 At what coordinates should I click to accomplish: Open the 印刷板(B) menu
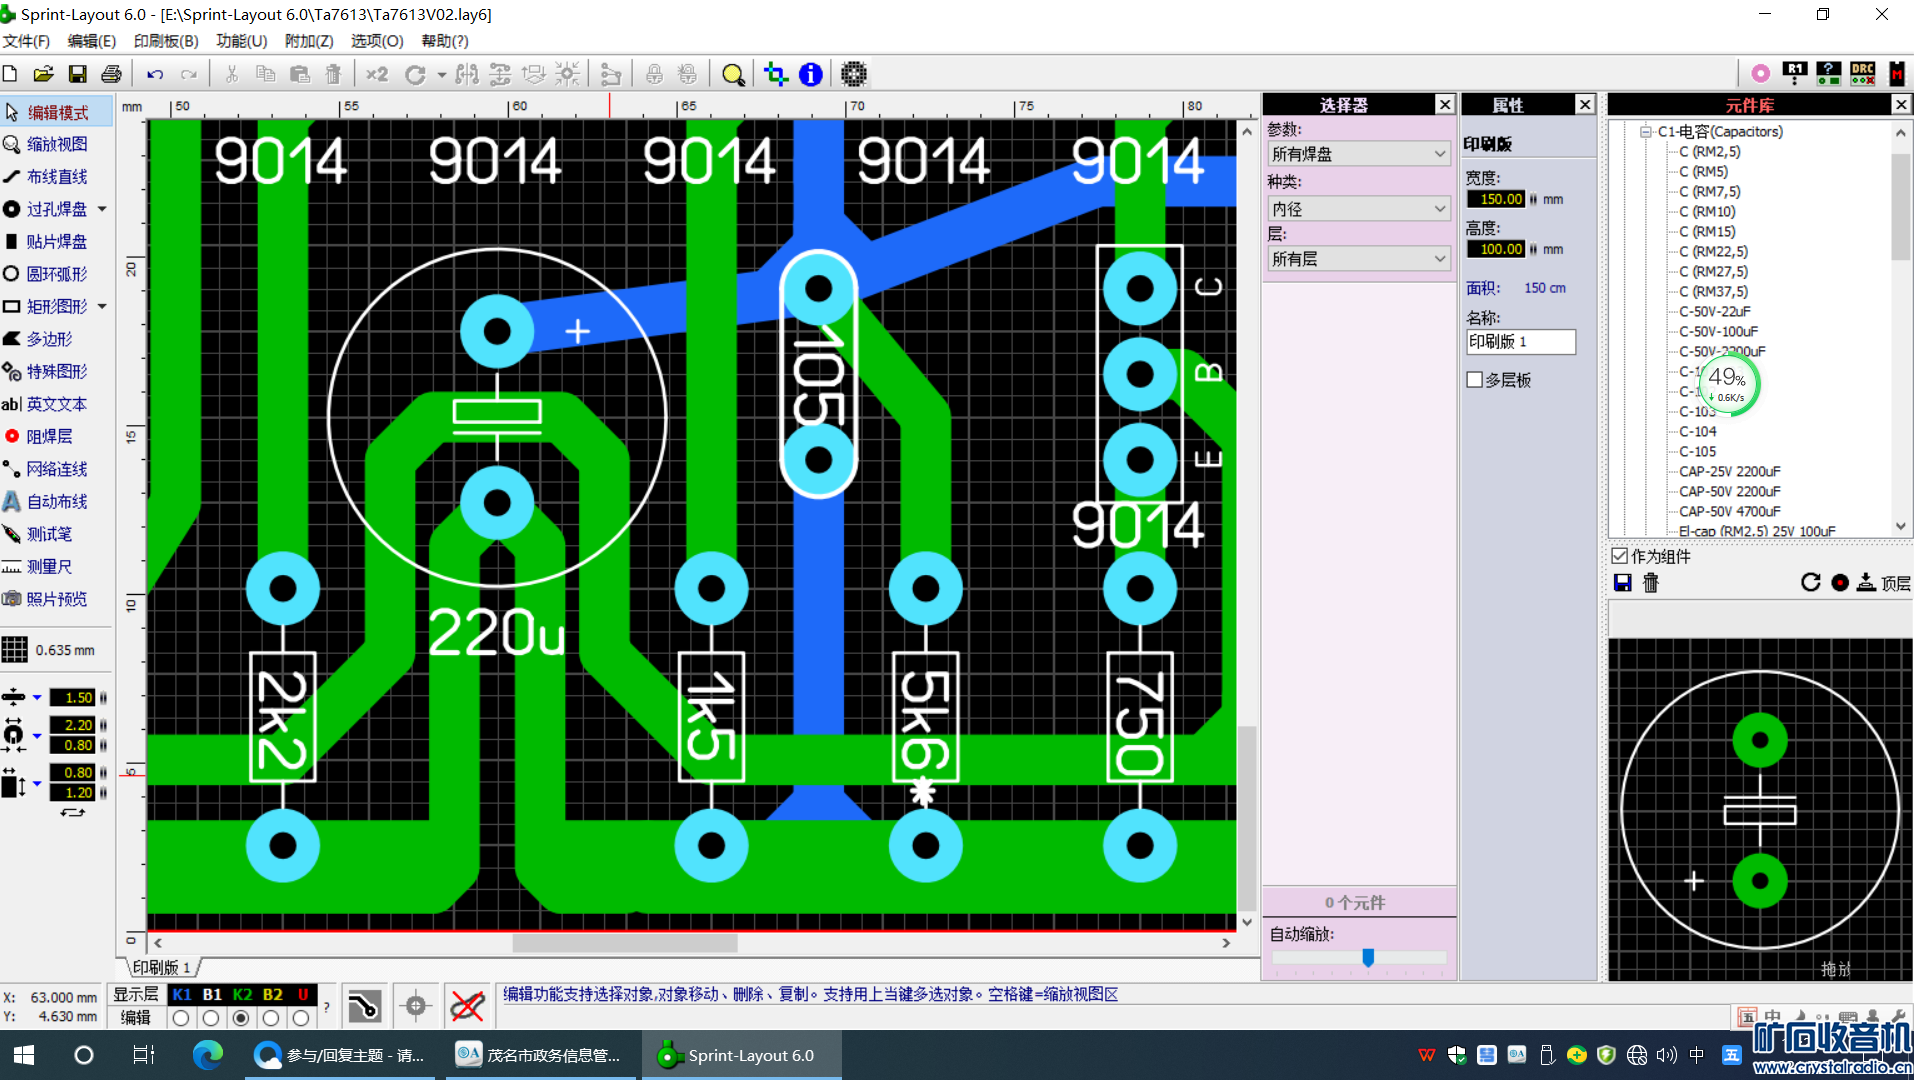166,41
